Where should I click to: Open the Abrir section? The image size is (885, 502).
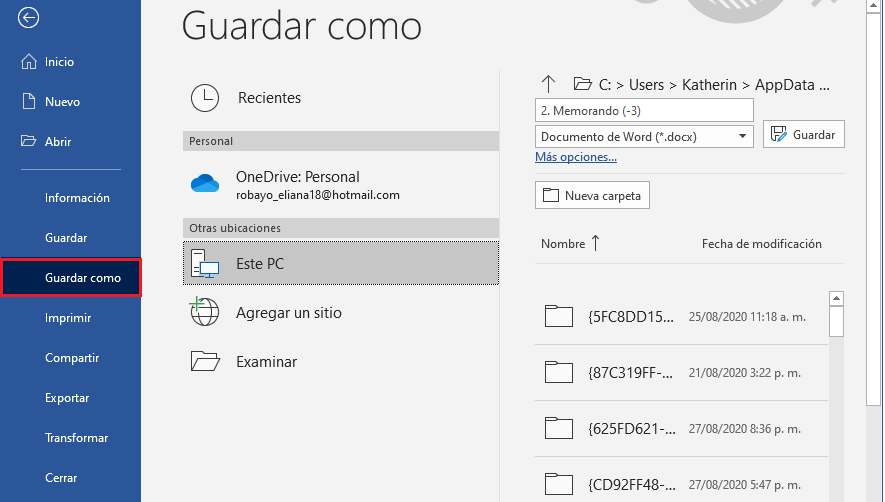58,142
